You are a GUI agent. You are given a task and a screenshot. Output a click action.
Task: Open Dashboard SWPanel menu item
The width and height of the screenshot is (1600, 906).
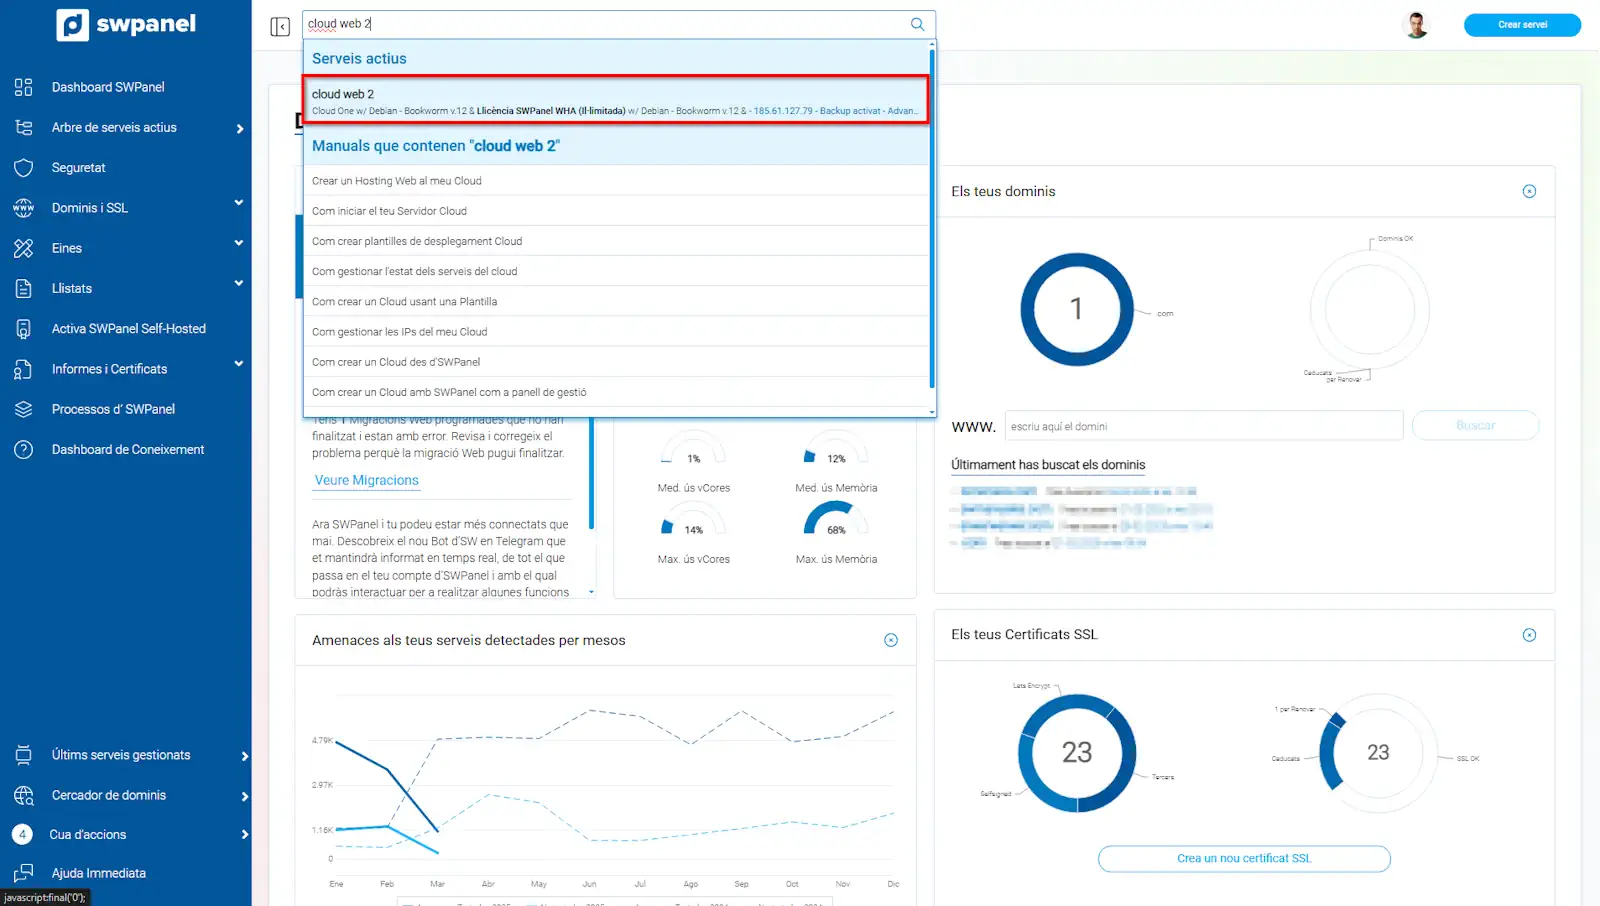tap(108, 87)
